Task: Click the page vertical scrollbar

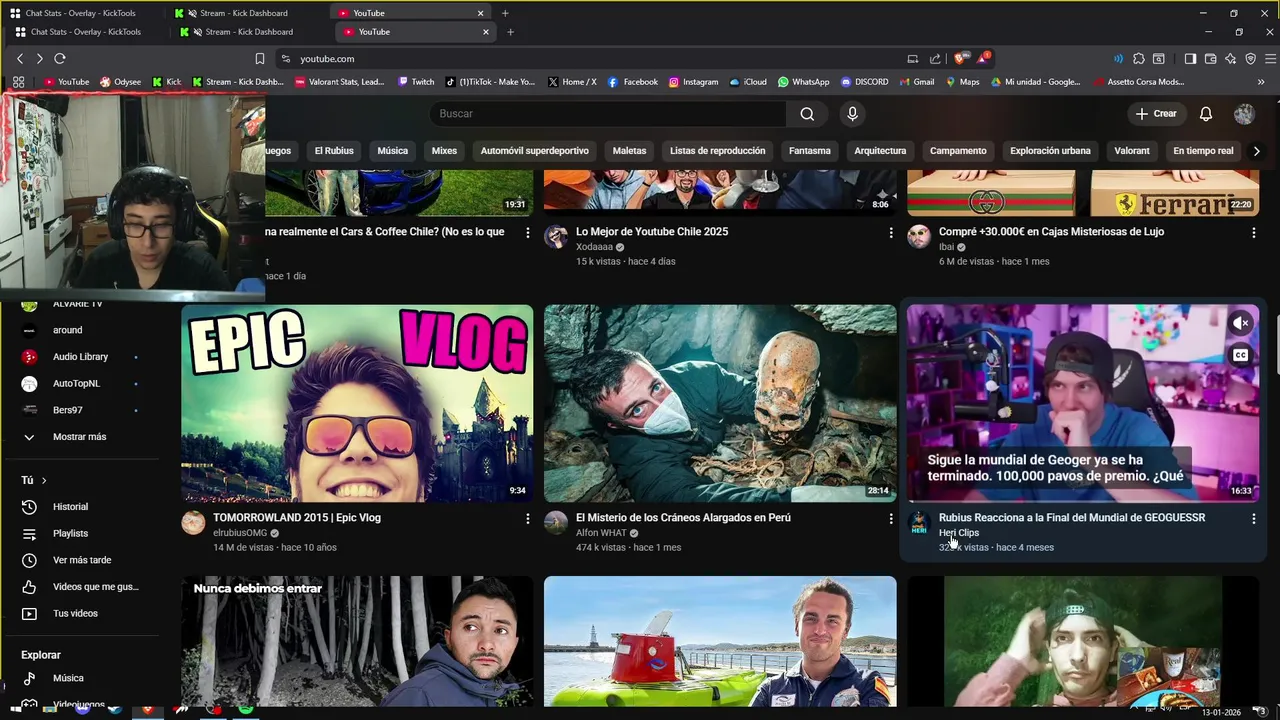Action: pos(1276,346)
